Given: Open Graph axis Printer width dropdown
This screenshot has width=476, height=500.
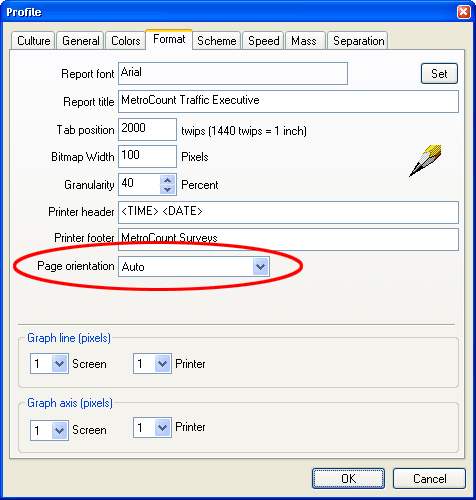Looking at the screenshot, I should [162, 427].
